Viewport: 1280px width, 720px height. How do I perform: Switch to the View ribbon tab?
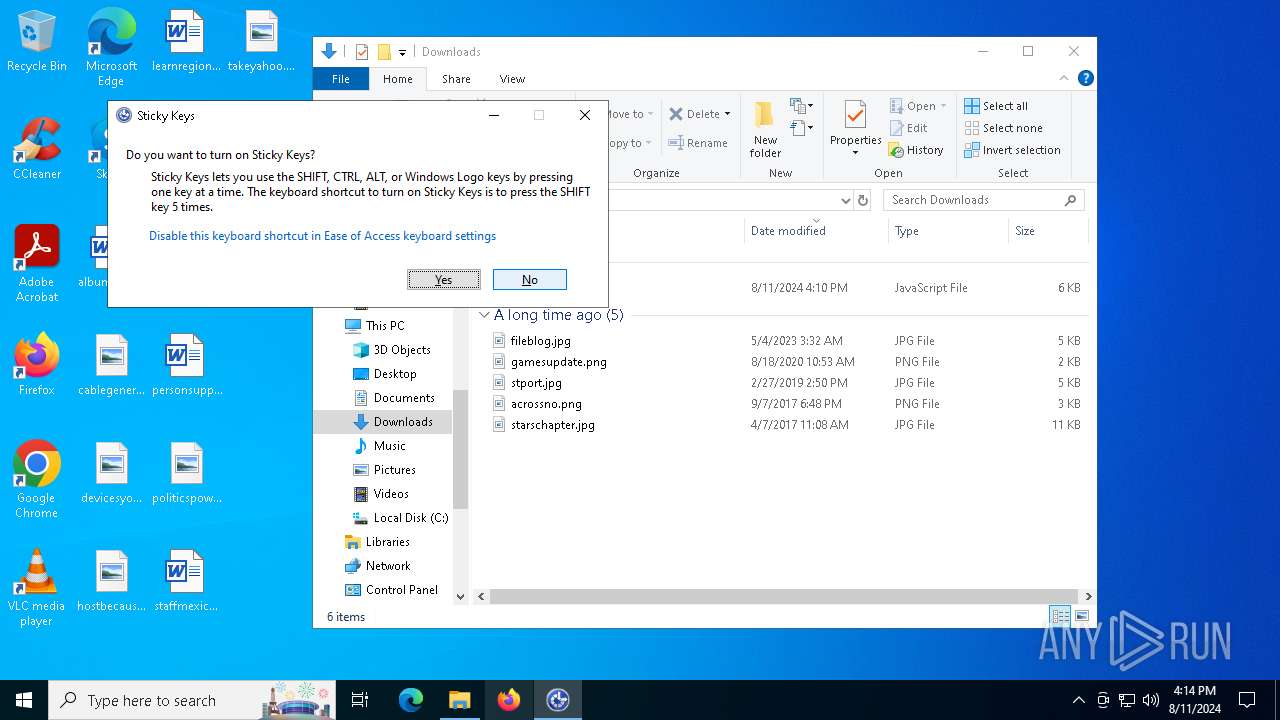[512, 79]
